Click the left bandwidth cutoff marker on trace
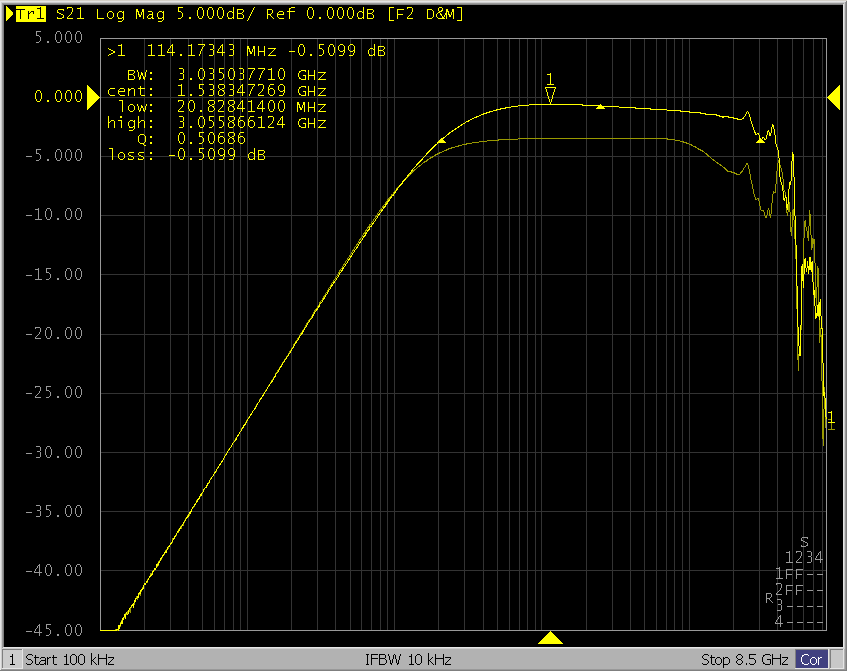 (441, 143)
